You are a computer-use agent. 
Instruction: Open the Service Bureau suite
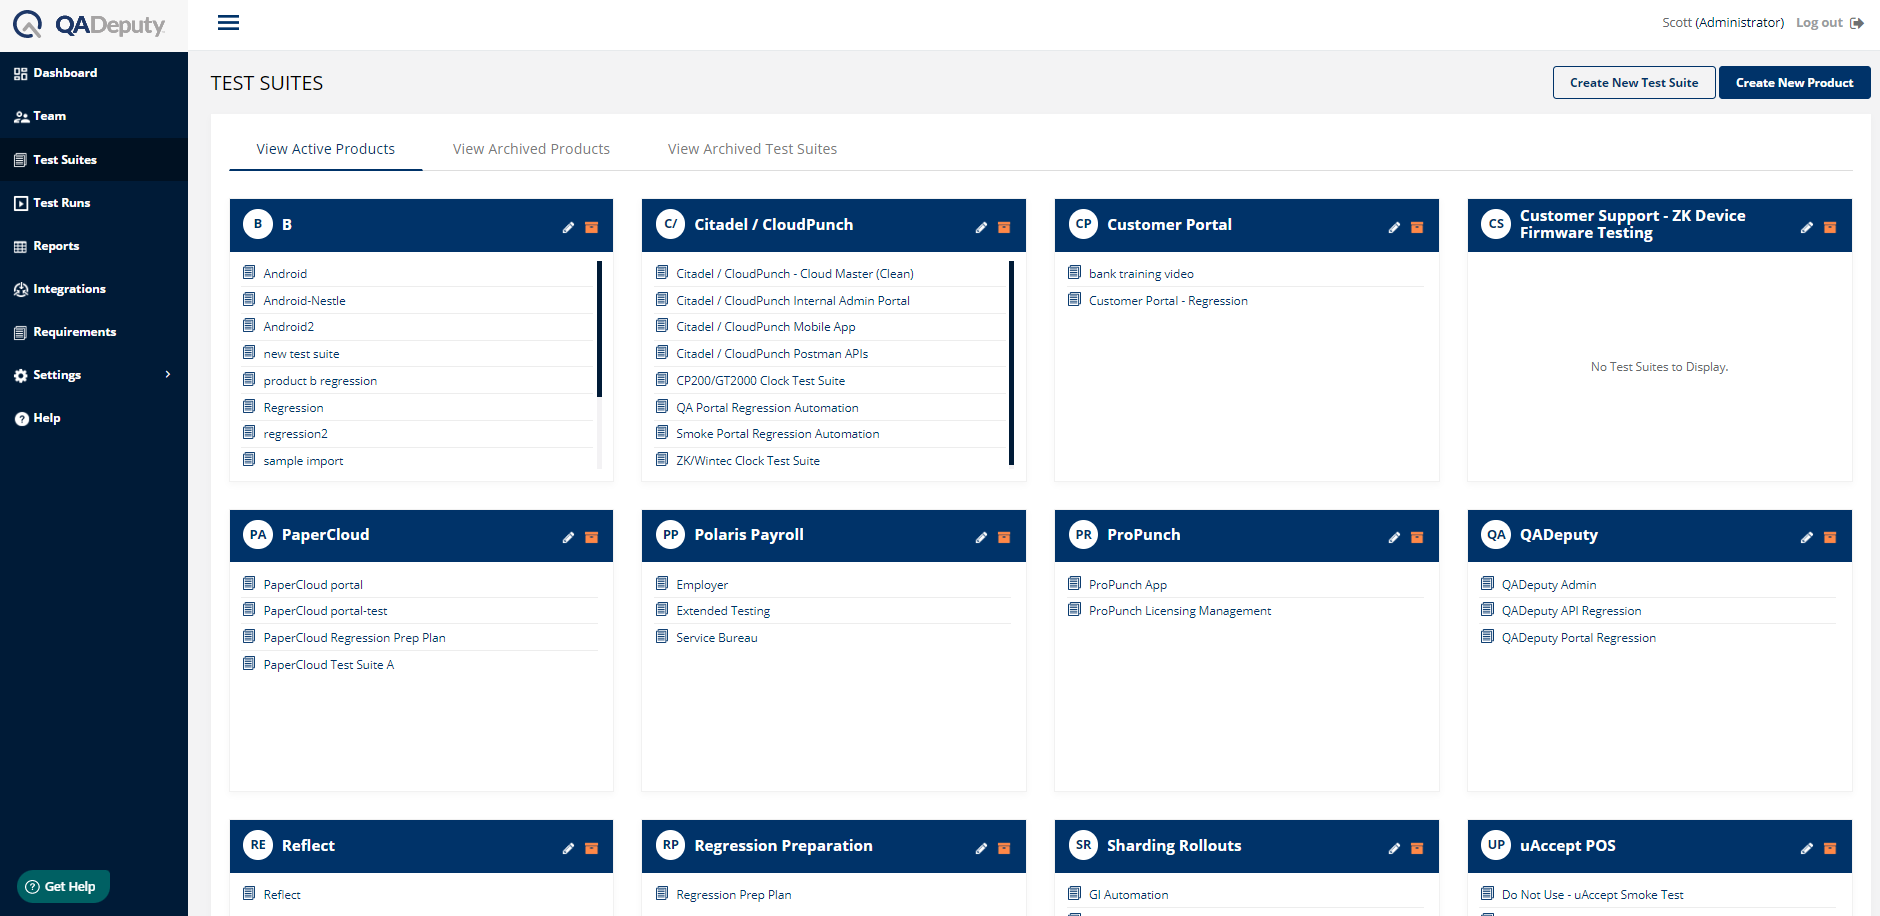[x=716, y=638]
